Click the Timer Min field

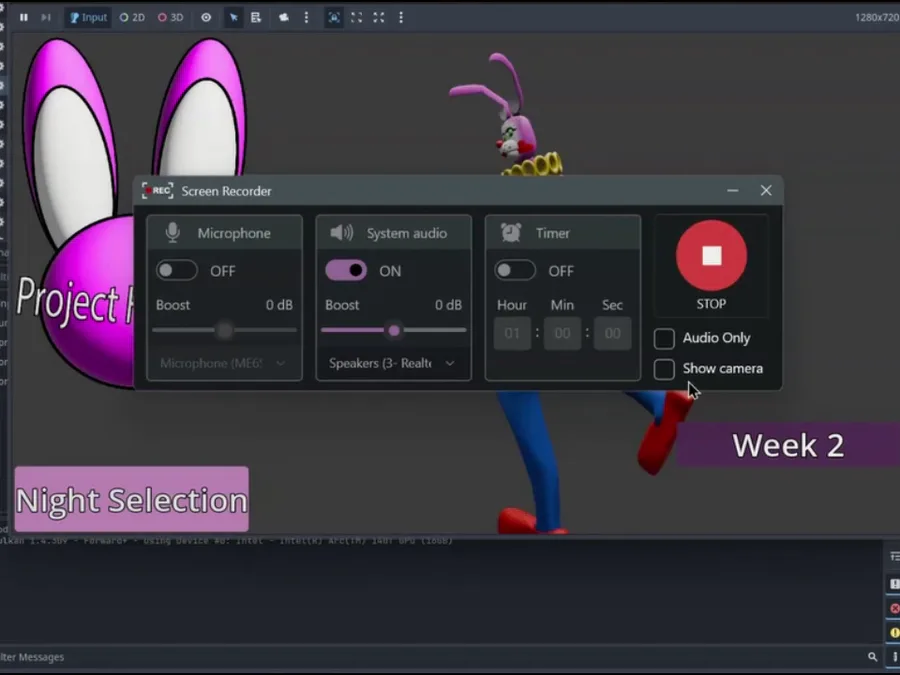(x=562, y=333)
